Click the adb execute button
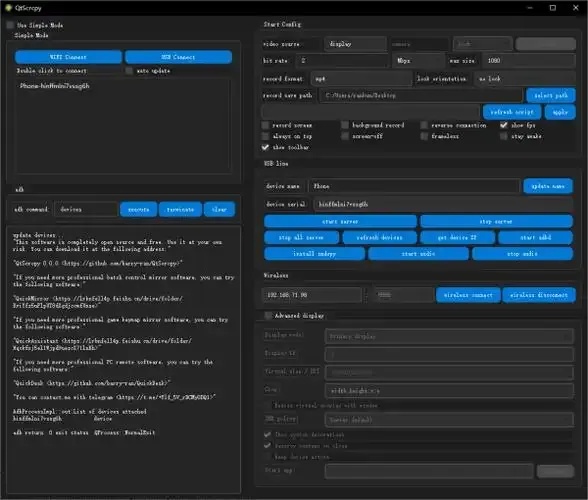 click(138, 209)
